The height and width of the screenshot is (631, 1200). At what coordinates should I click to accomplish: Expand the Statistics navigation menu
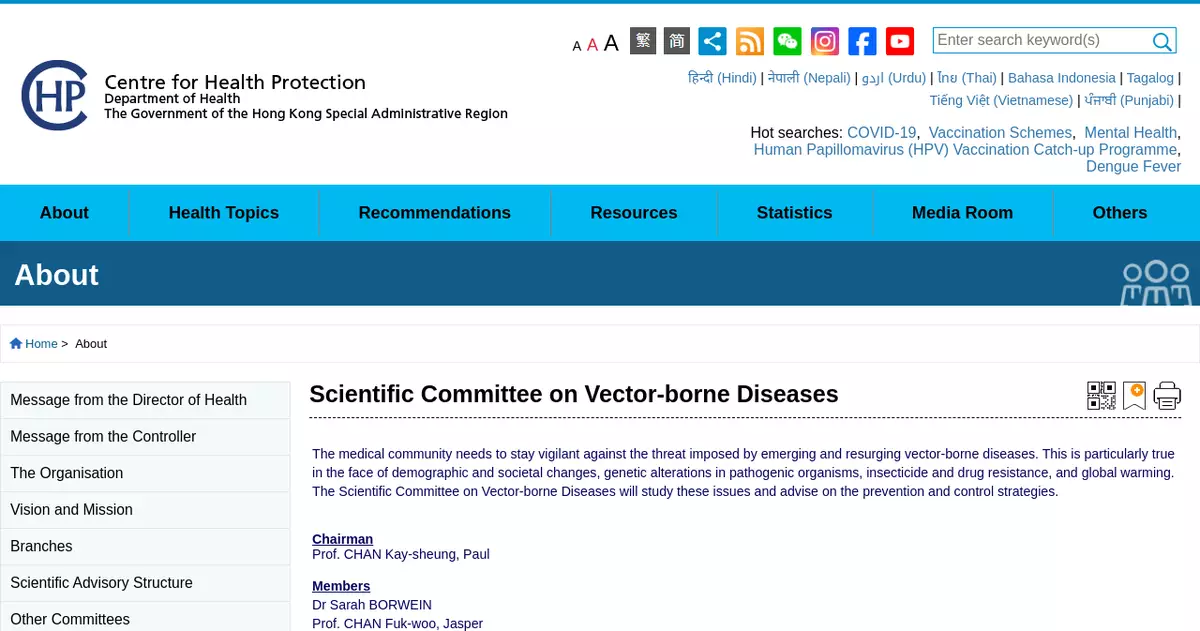click(x=794, y=213)
